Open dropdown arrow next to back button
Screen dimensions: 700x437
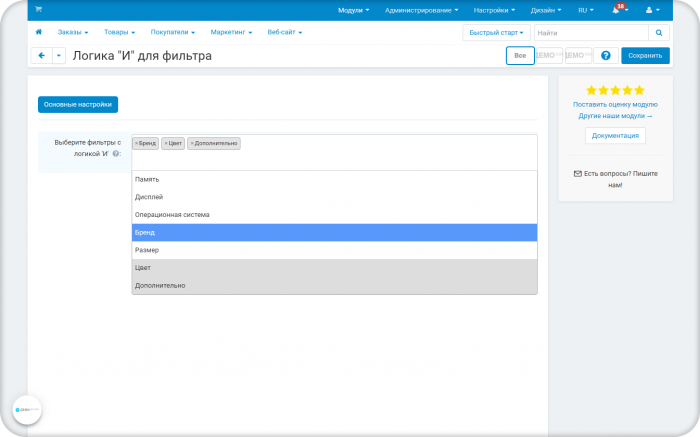tap(59, 56)
